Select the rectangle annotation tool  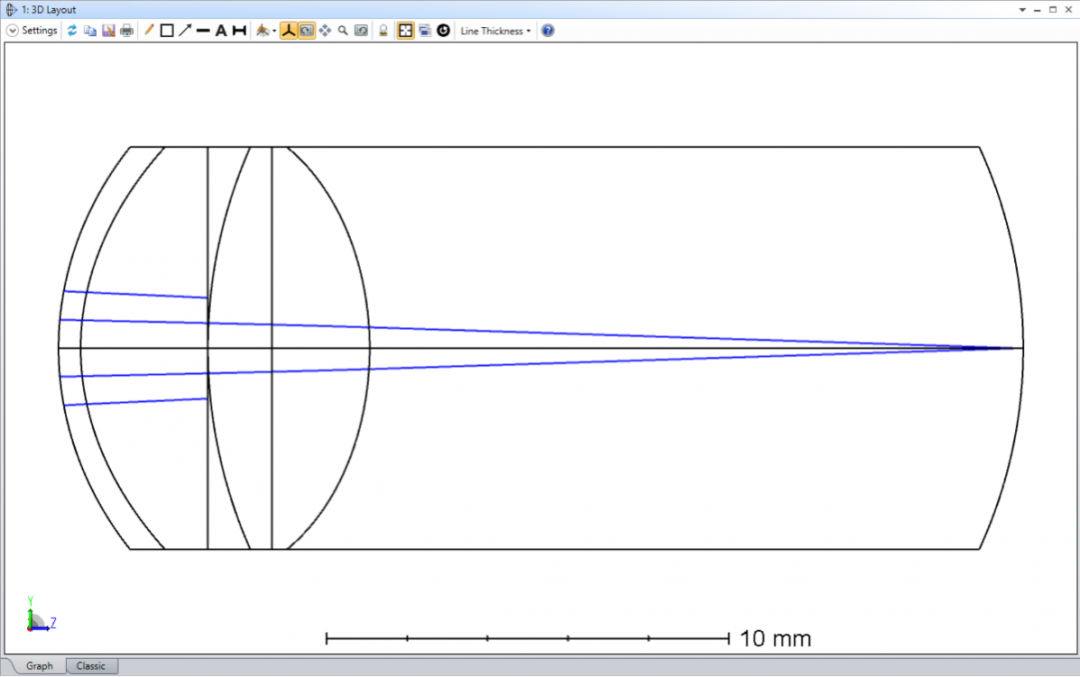164,30
